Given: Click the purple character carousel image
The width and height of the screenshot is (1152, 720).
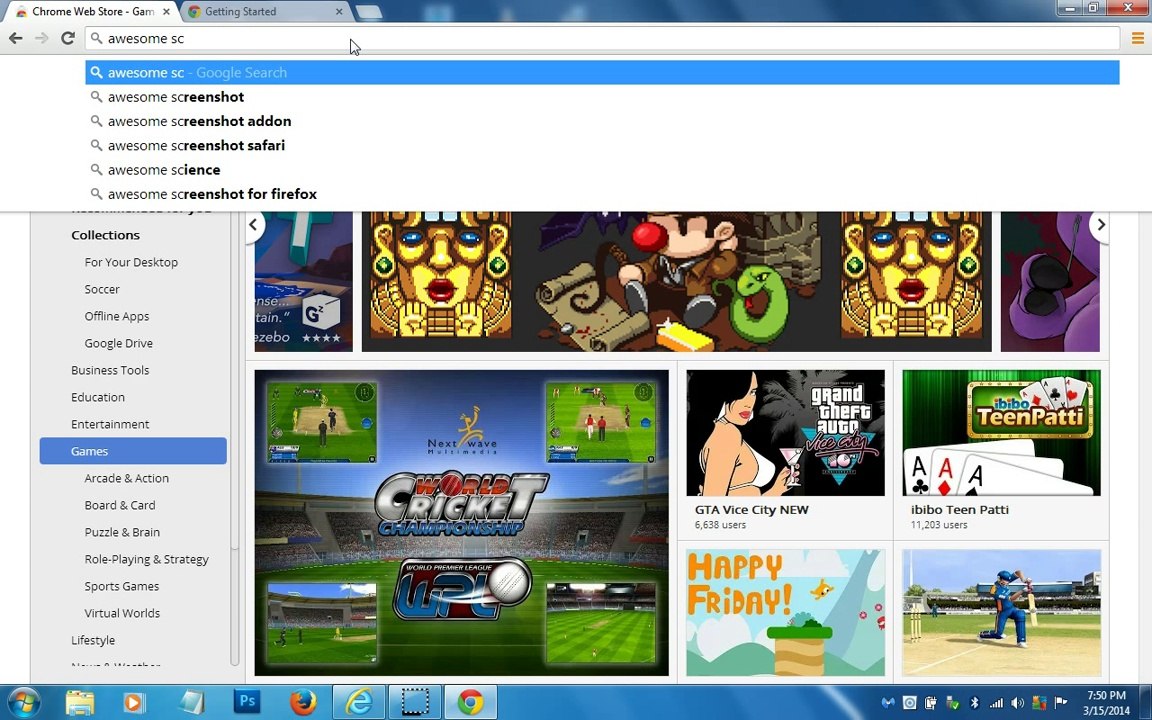Looking at the screenshot, I should pyautogui.click(x=1050, y=282).
